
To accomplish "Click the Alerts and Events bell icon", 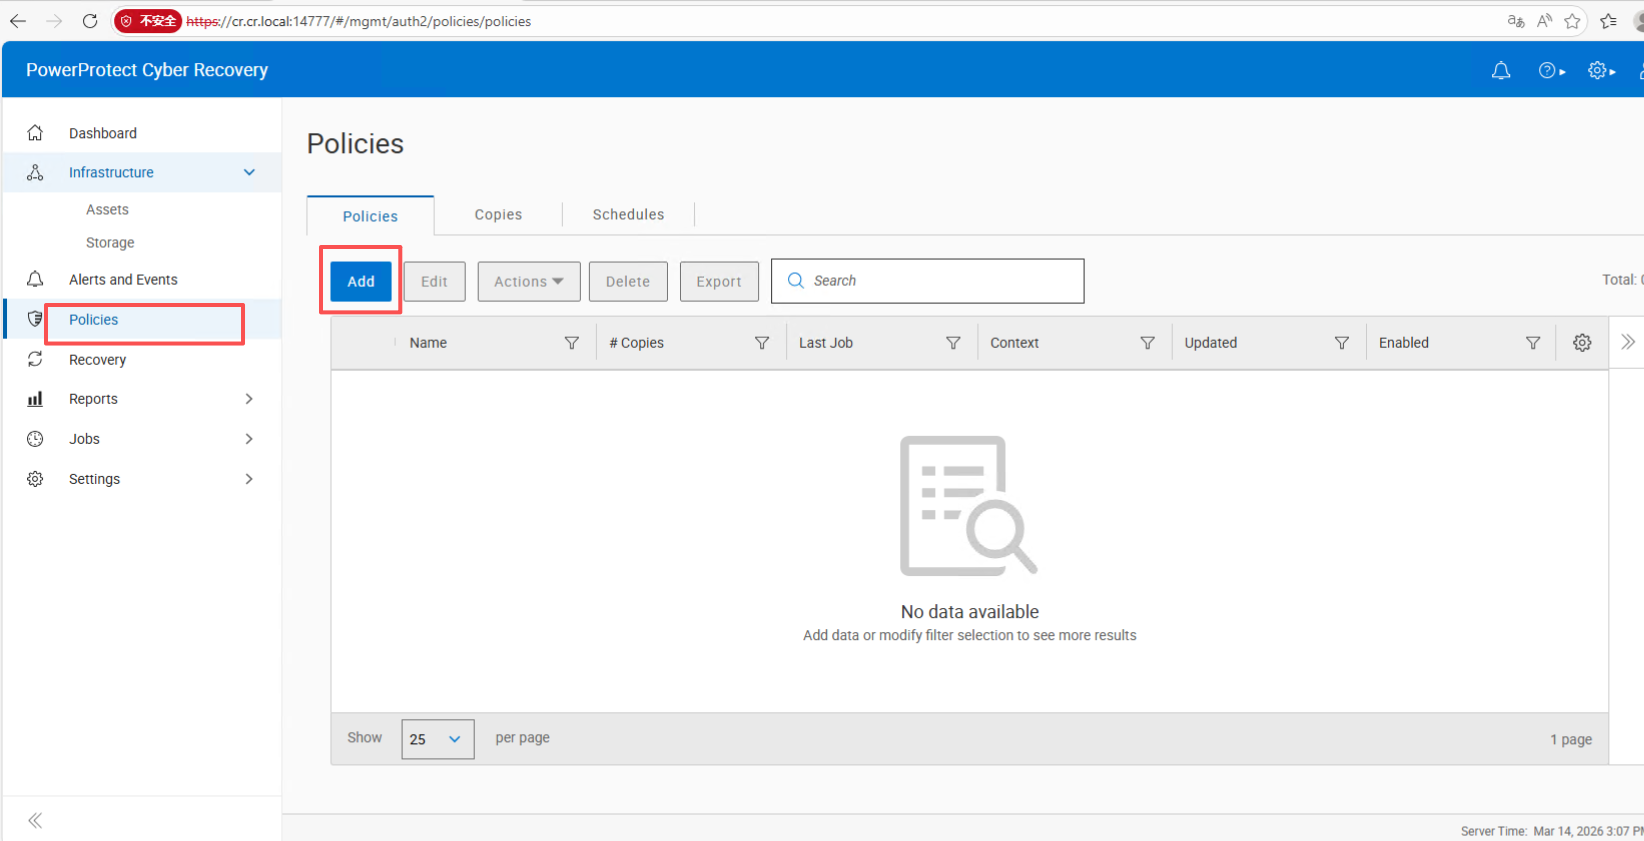I will pyautogui.click(x=35, y=279).
